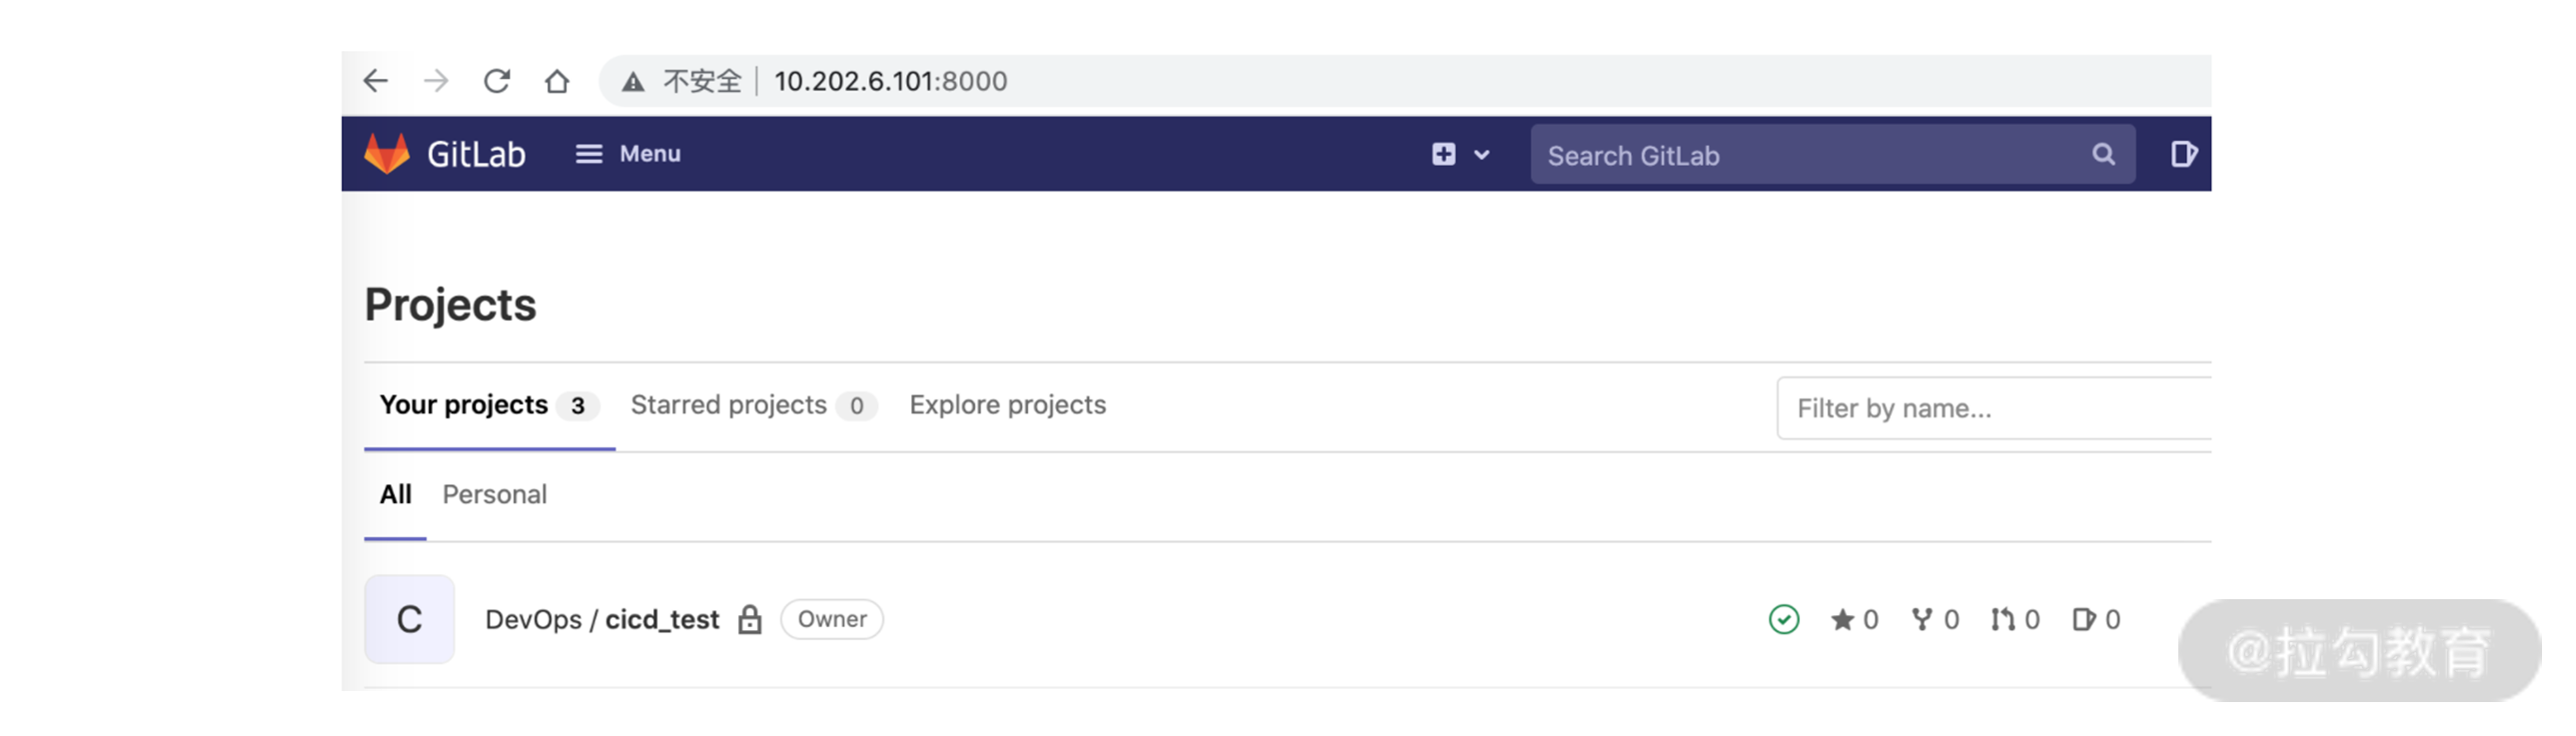2576x736 pixels.
Task: Click the Filter by name field
Action: [x=1994, y=408]
